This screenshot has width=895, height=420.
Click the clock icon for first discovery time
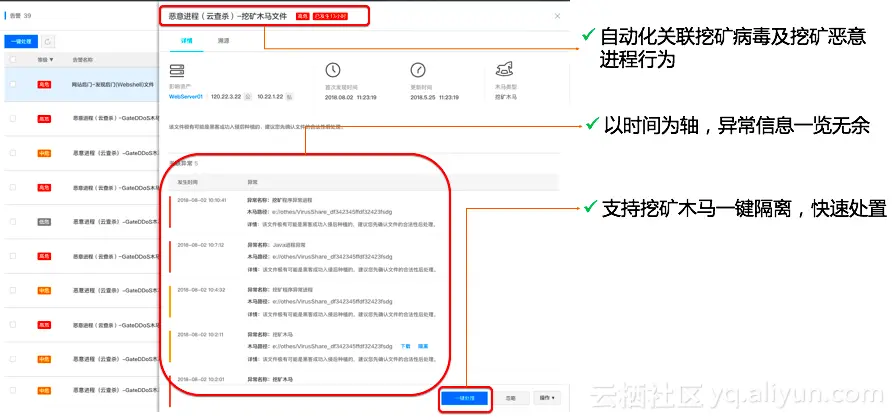[x=333, y=70]
